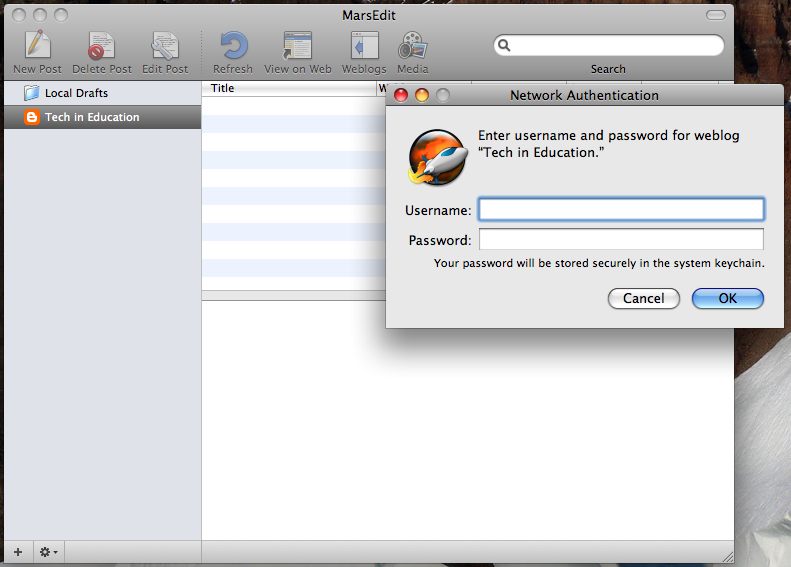
Task: Click the Network Authentication title text
Action: pyautogui.click(x=584, y=95)
